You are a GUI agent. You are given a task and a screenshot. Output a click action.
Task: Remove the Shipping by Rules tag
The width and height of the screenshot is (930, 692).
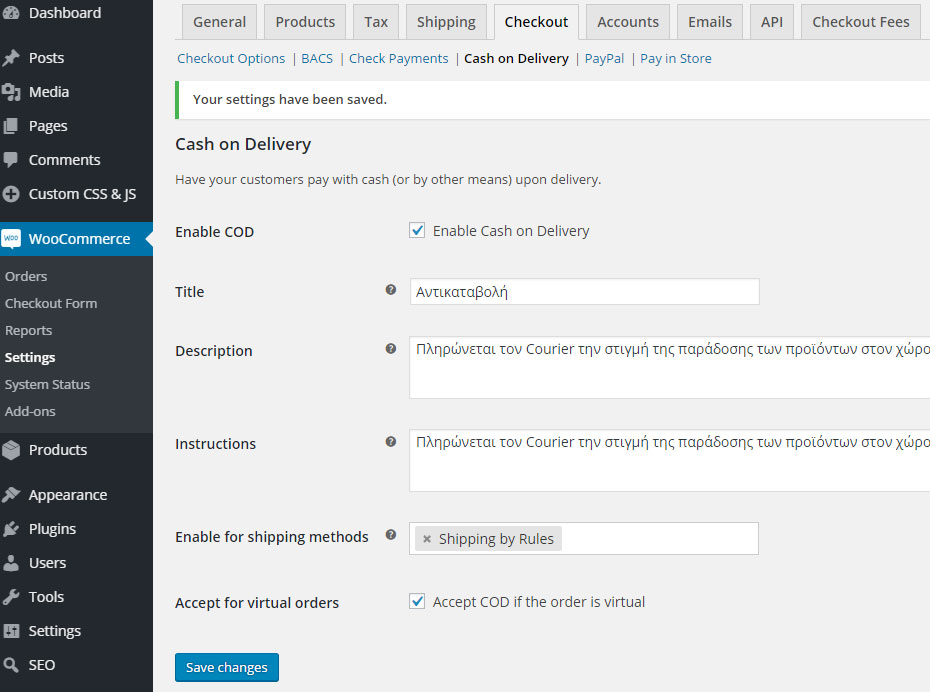pos(427,539)
